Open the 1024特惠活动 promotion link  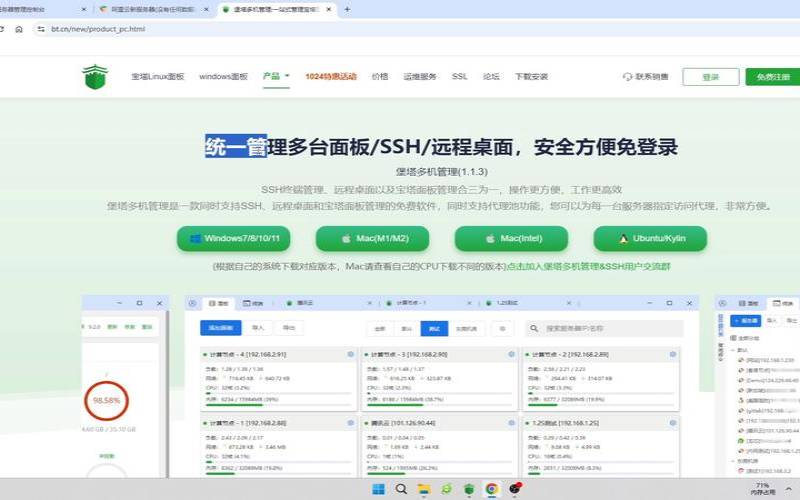[x=331, y=77]
